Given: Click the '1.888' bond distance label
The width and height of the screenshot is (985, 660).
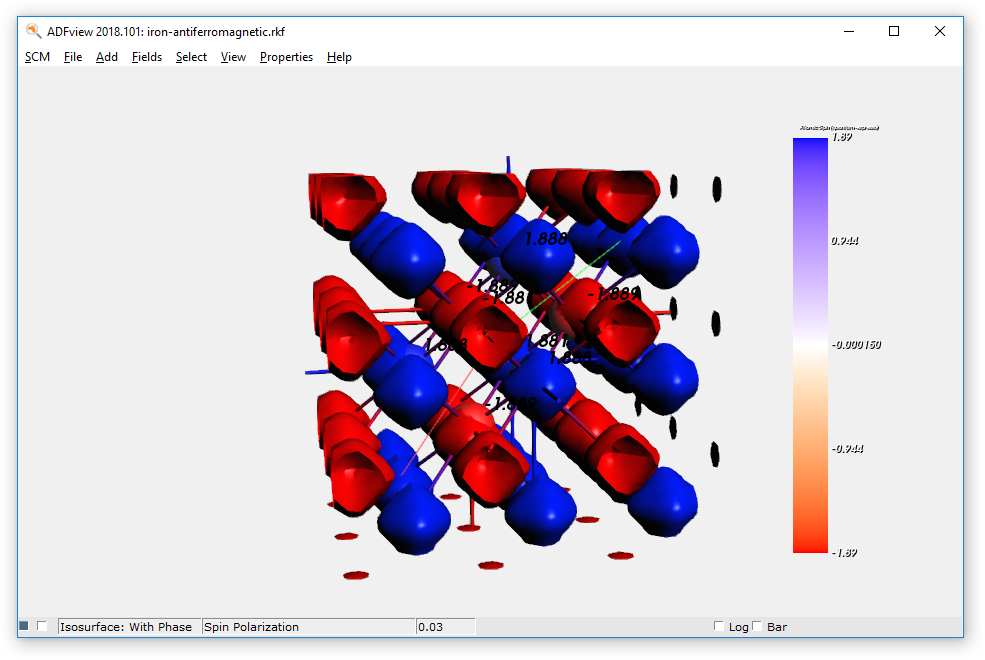Looking at the screenshot, I should click(x=545, y=239).
